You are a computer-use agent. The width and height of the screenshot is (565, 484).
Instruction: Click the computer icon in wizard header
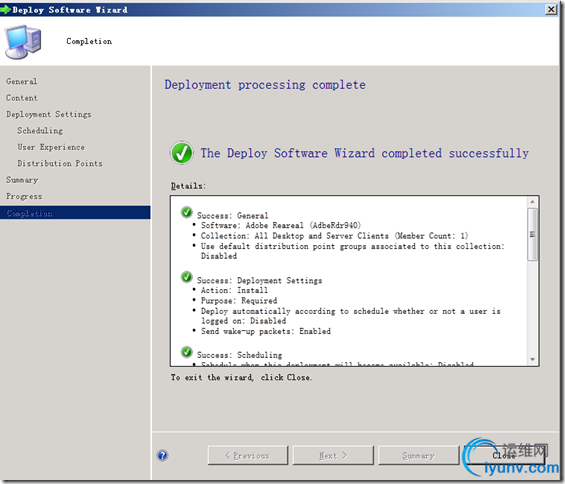click(23, 42)
